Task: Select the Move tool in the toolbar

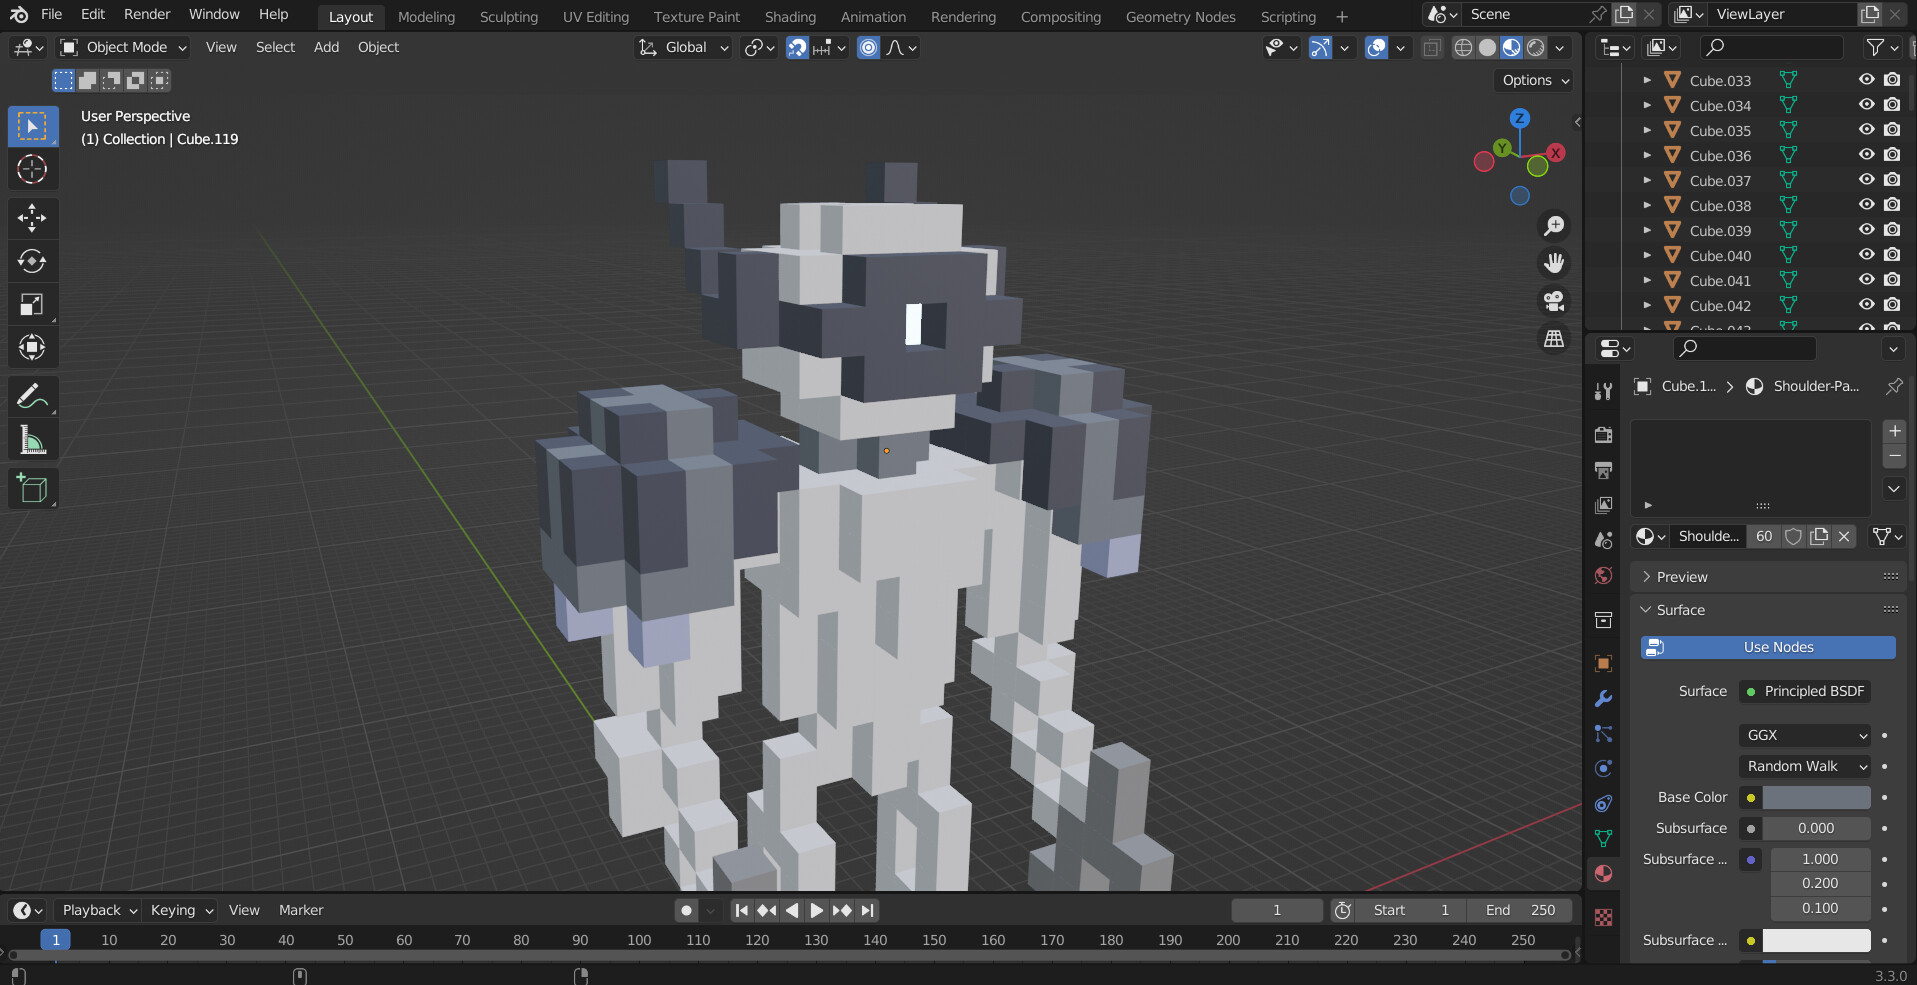Action: pyautogui.click(x=33, y=218)
